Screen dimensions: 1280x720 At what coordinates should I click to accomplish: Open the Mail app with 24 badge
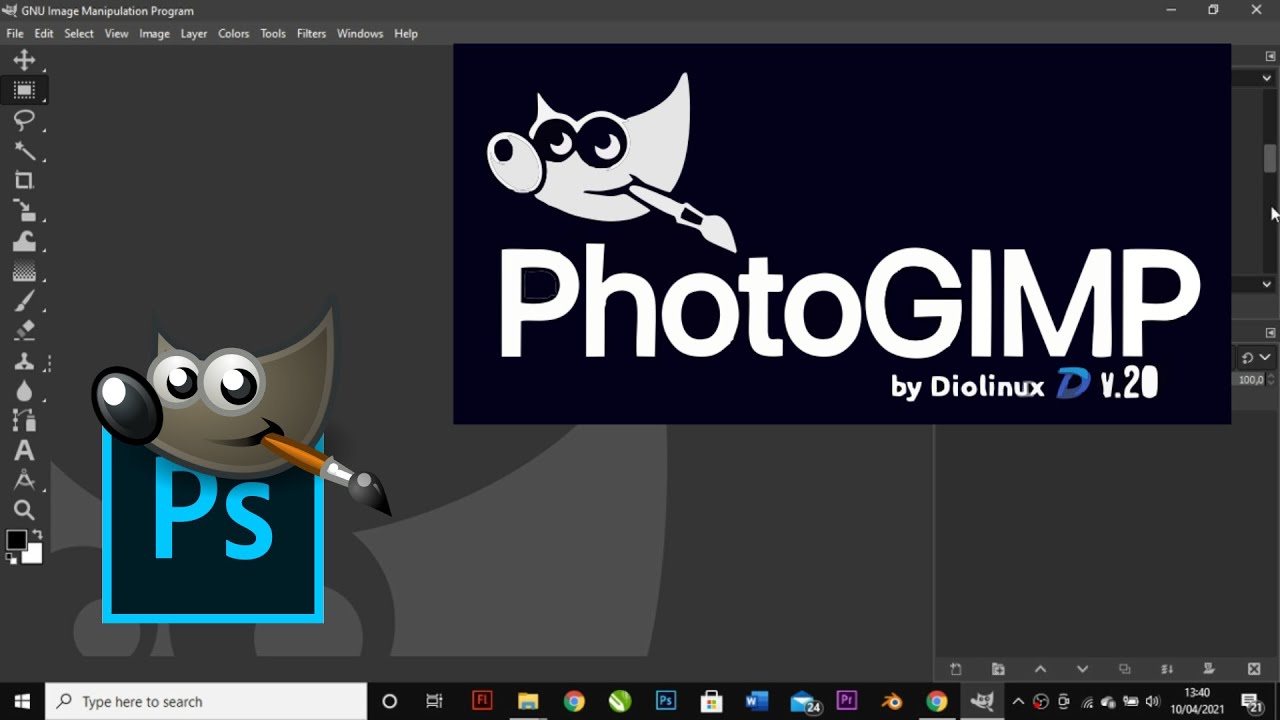point(804,702)
